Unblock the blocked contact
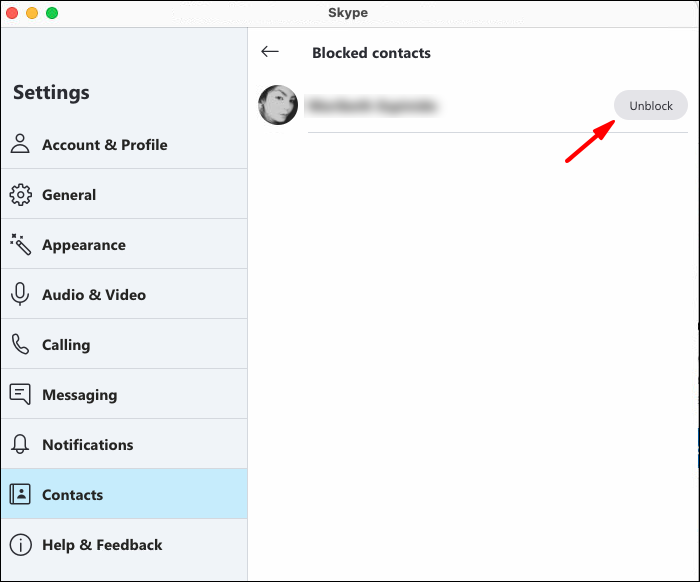The width and height of the screenshot is (700, 582). (x=651, y=105)
